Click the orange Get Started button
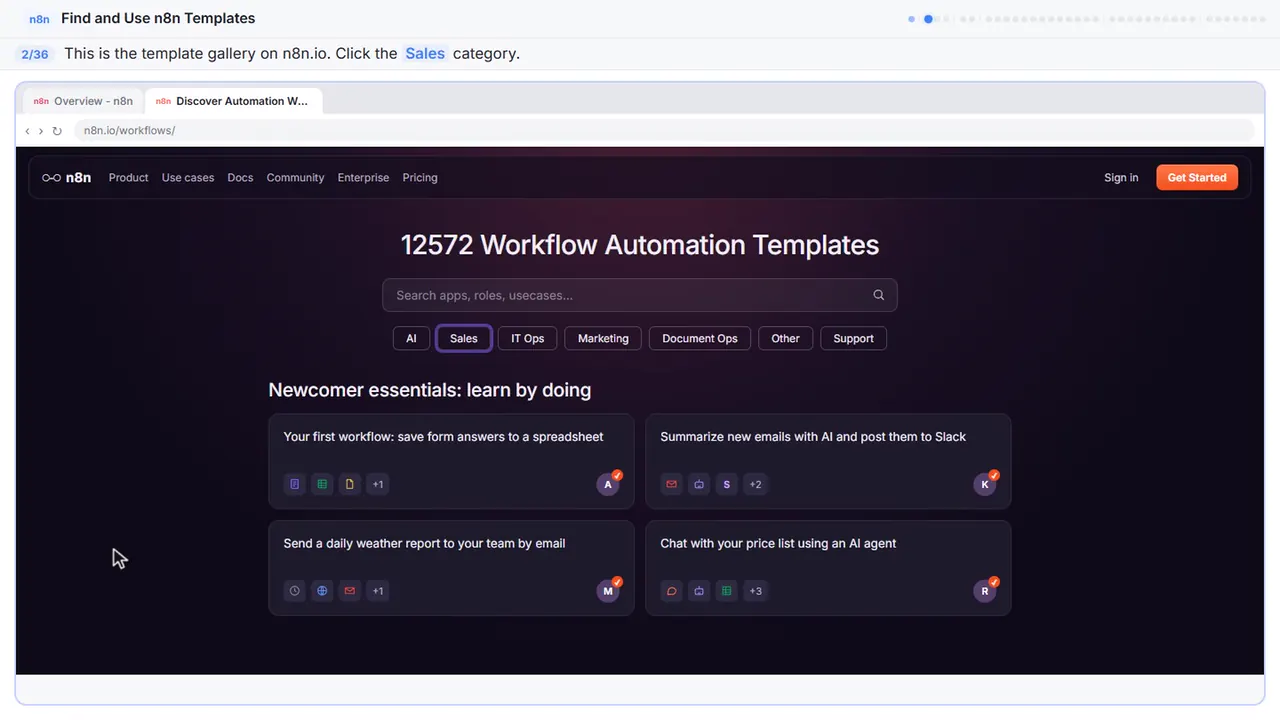This screenshot has height=720, width=1280. point(1197,178)
